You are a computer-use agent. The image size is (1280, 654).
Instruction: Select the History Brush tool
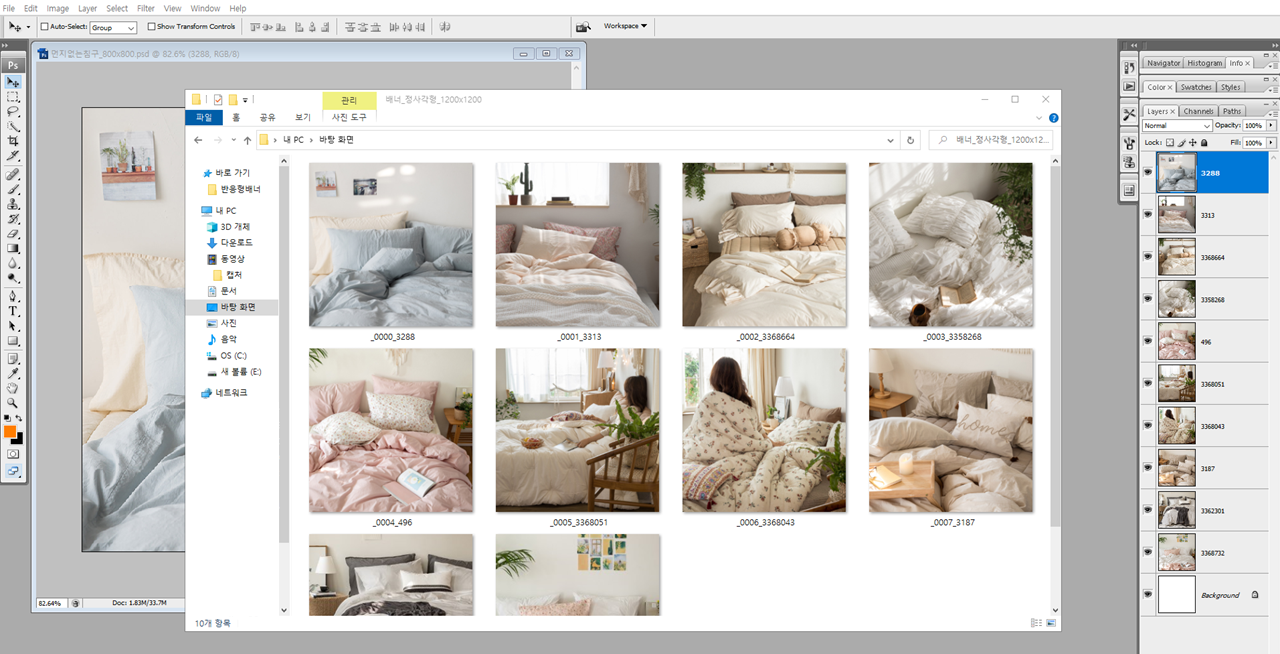point(14,219)
